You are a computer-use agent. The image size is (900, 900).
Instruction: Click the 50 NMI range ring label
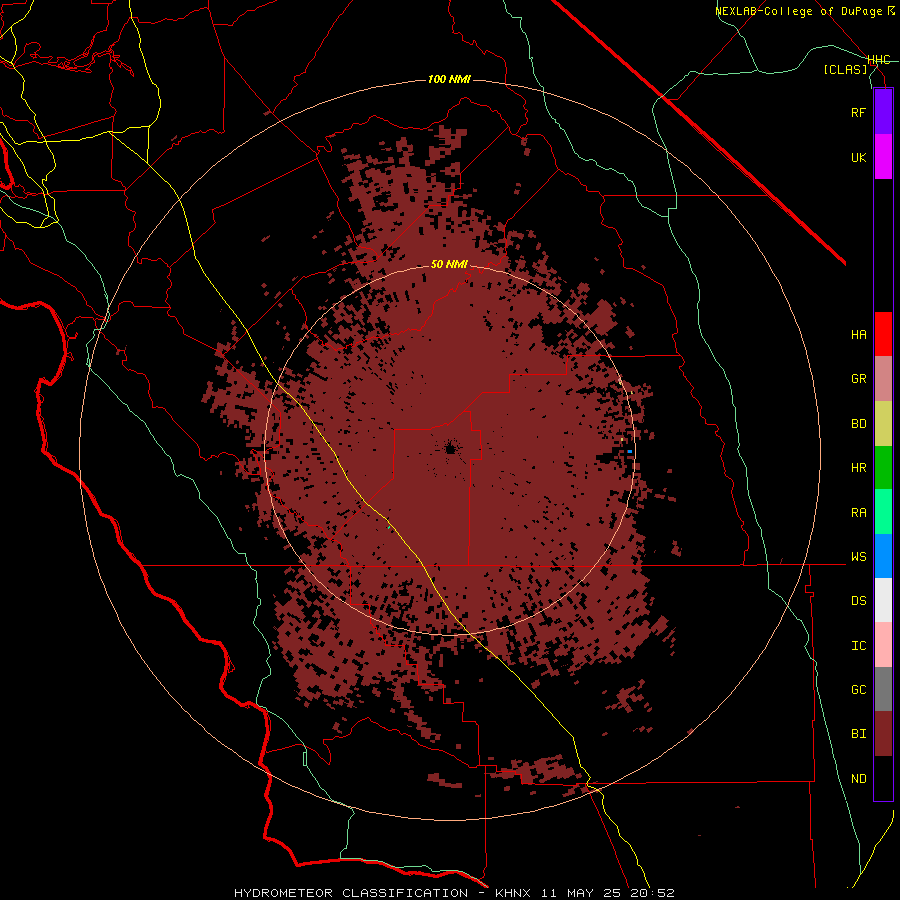(x=449, y=264)
